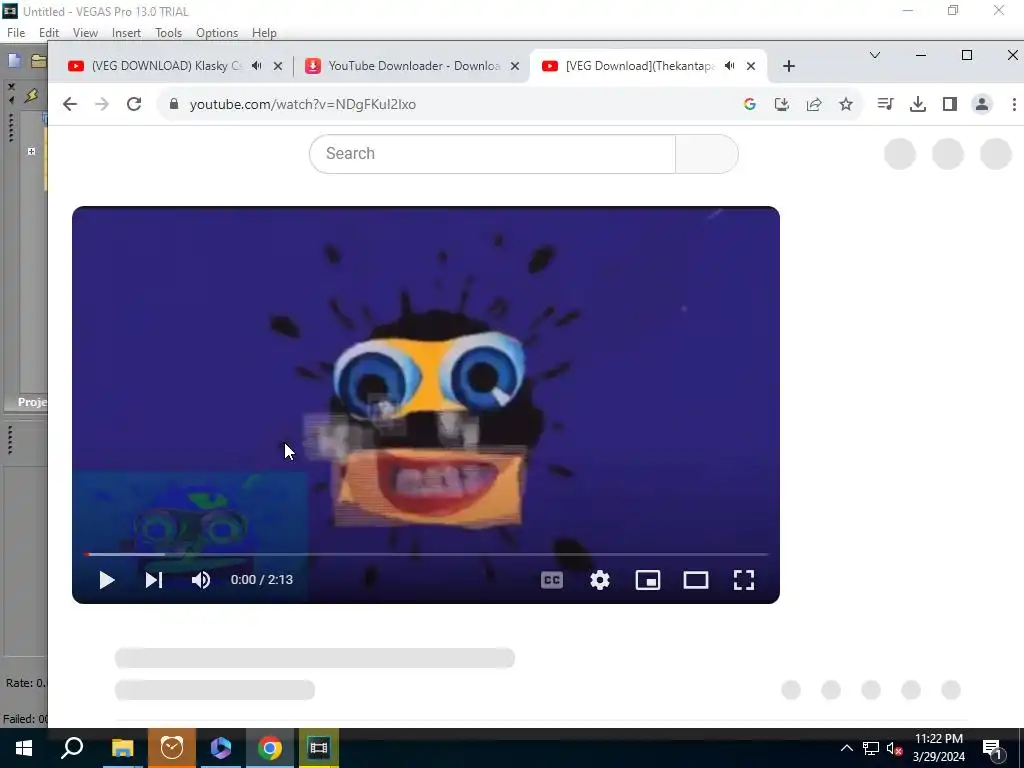Select Project Media tab in VEGAS
The height and width of the screenshot is (768, 1024).
tap(31, 402)
